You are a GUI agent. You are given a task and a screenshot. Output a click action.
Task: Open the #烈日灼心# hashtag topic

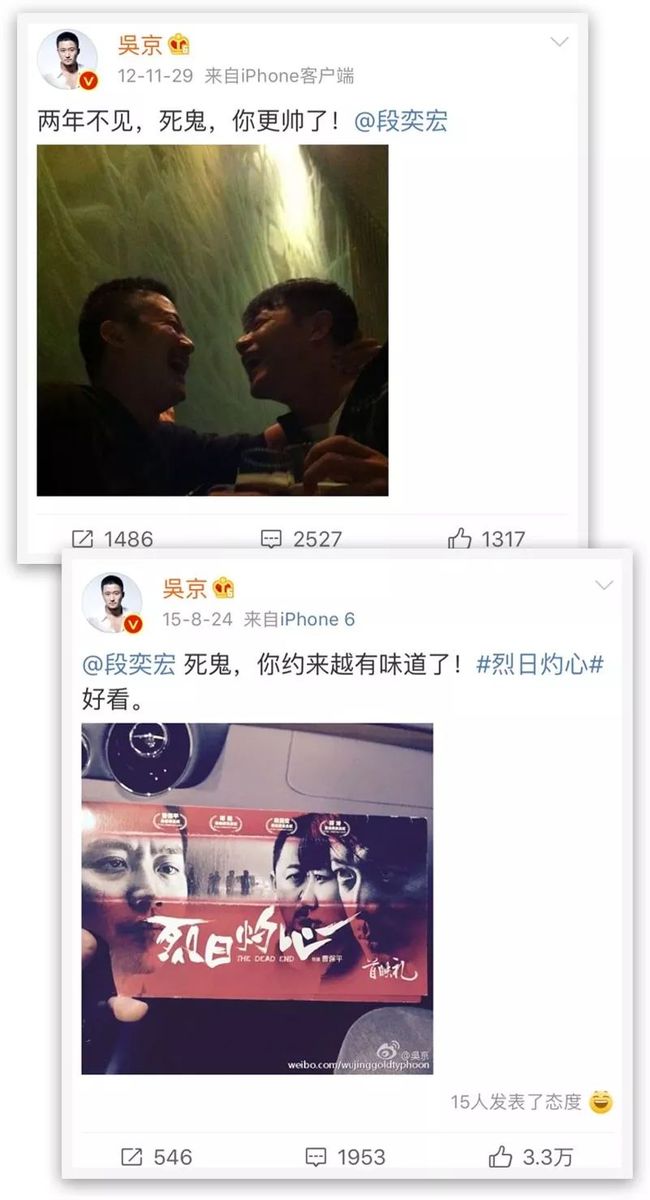[x=539, y=665]
